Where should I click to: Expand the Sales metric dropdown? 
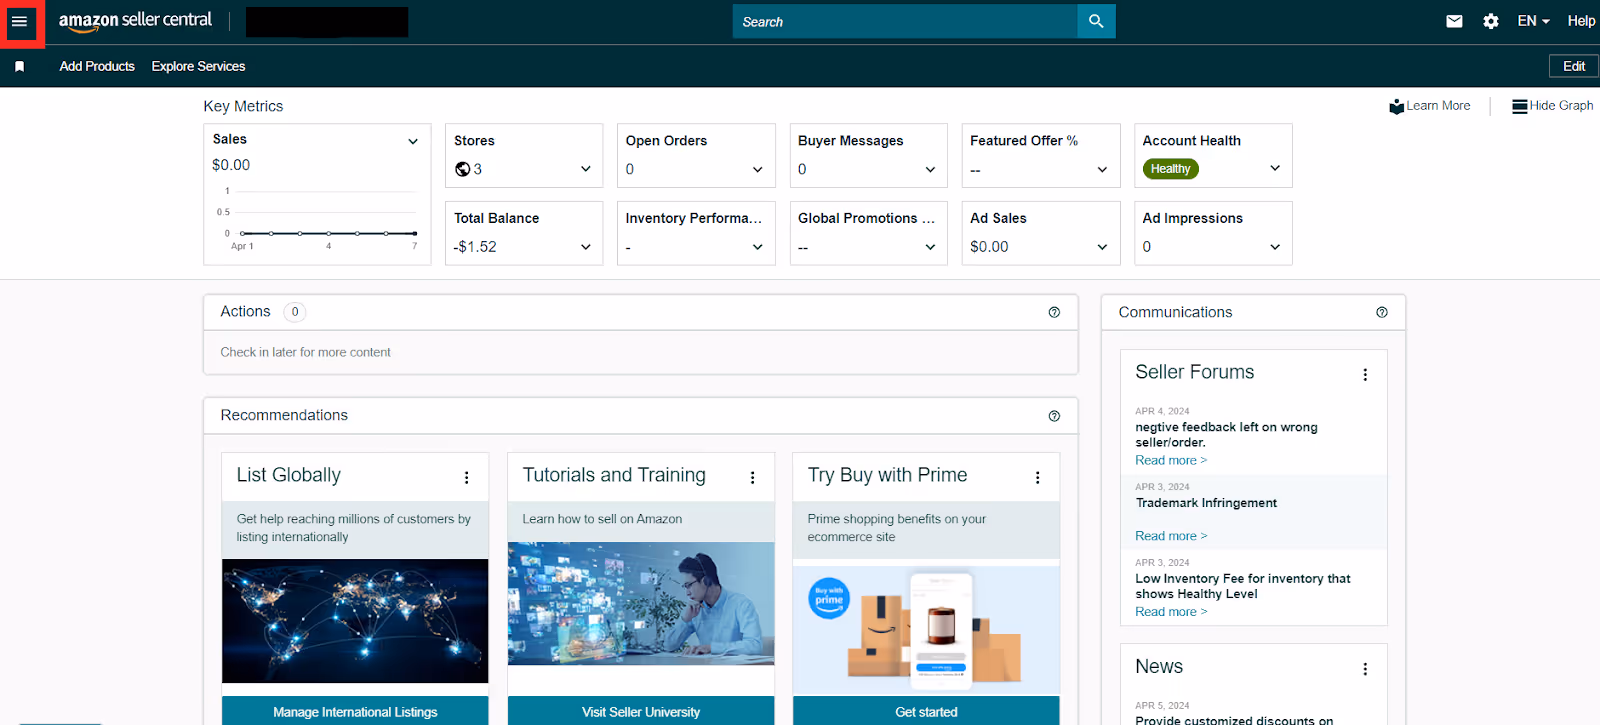(412, 141)
